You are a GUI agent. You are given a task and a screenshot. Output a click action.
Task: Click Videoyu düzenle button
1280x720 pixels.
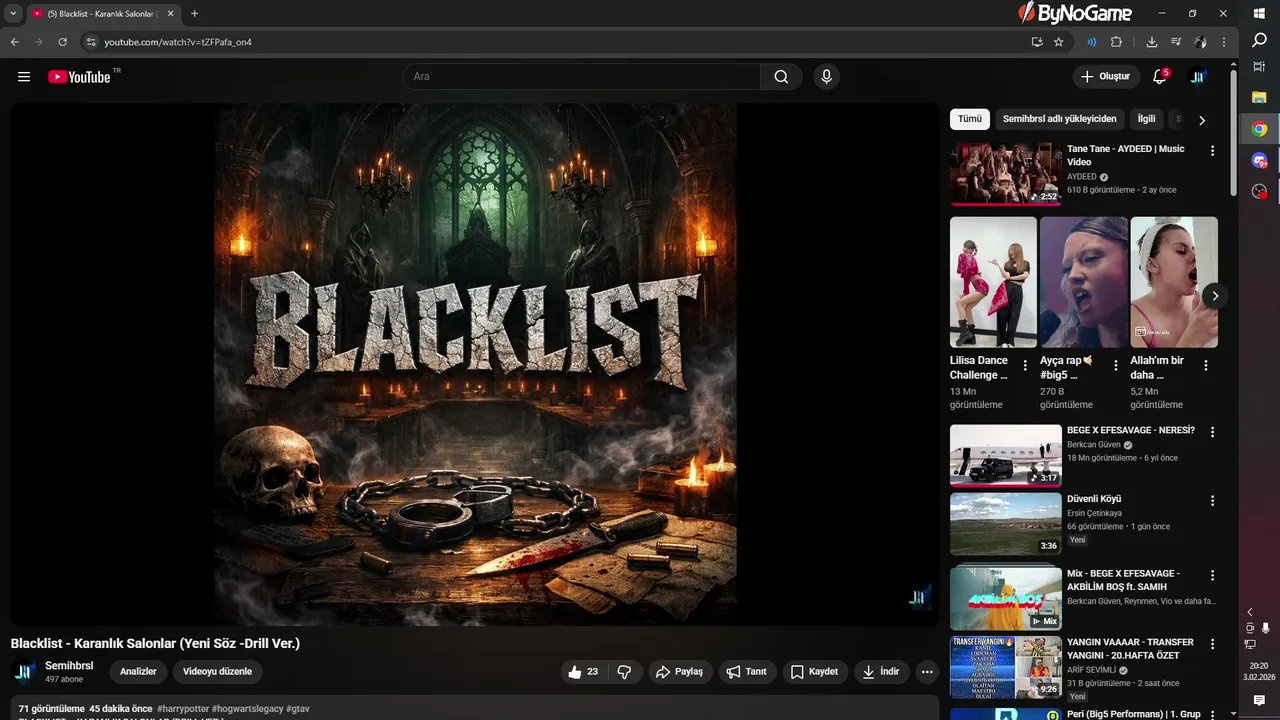tap(217, 672)
